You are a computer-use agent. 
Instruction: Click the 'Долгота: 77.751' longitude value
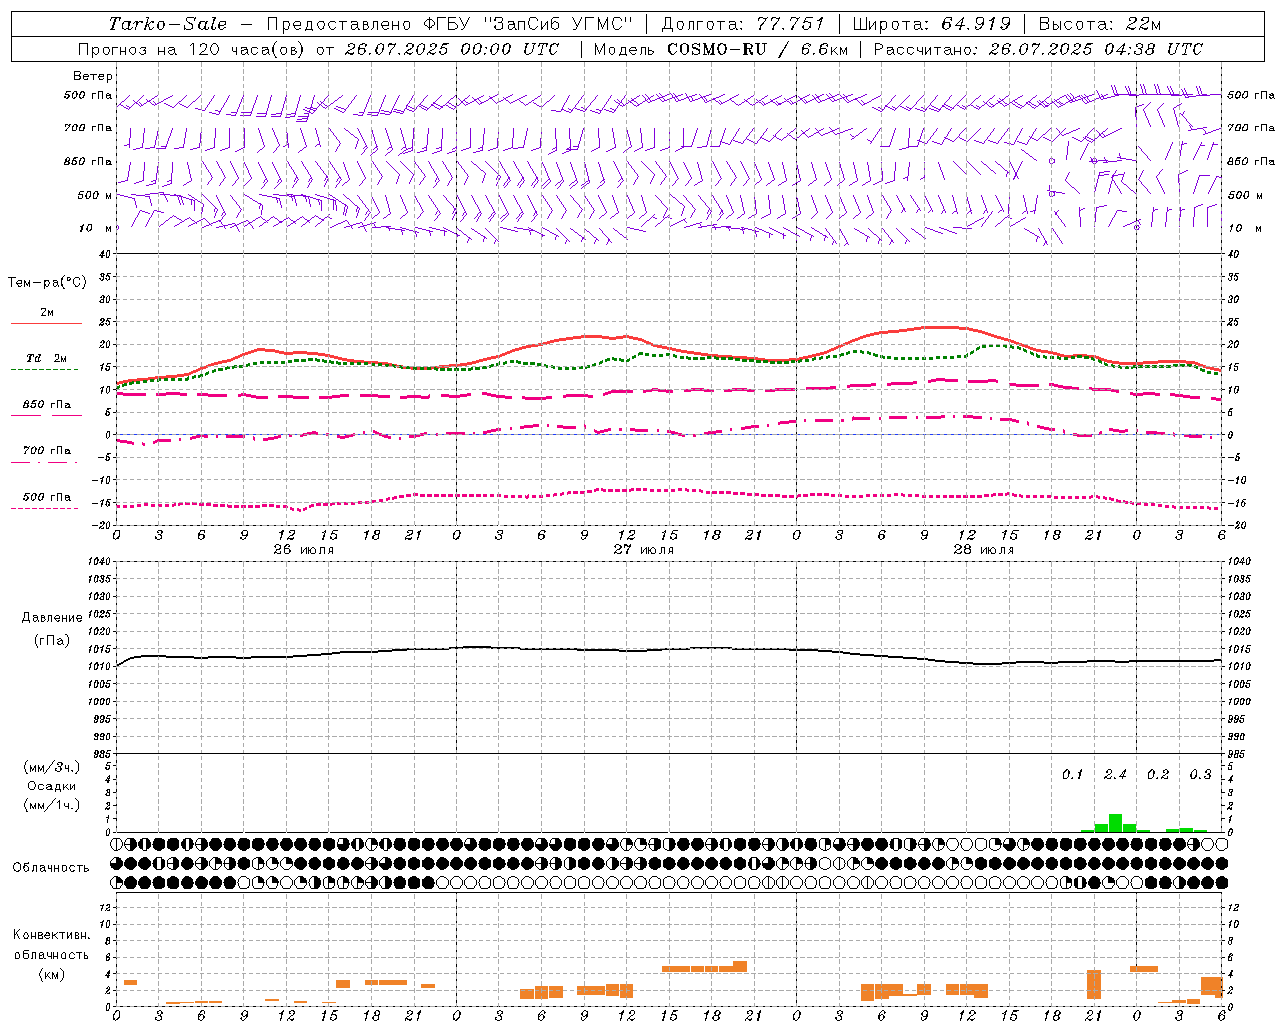[x=743, y=24]
